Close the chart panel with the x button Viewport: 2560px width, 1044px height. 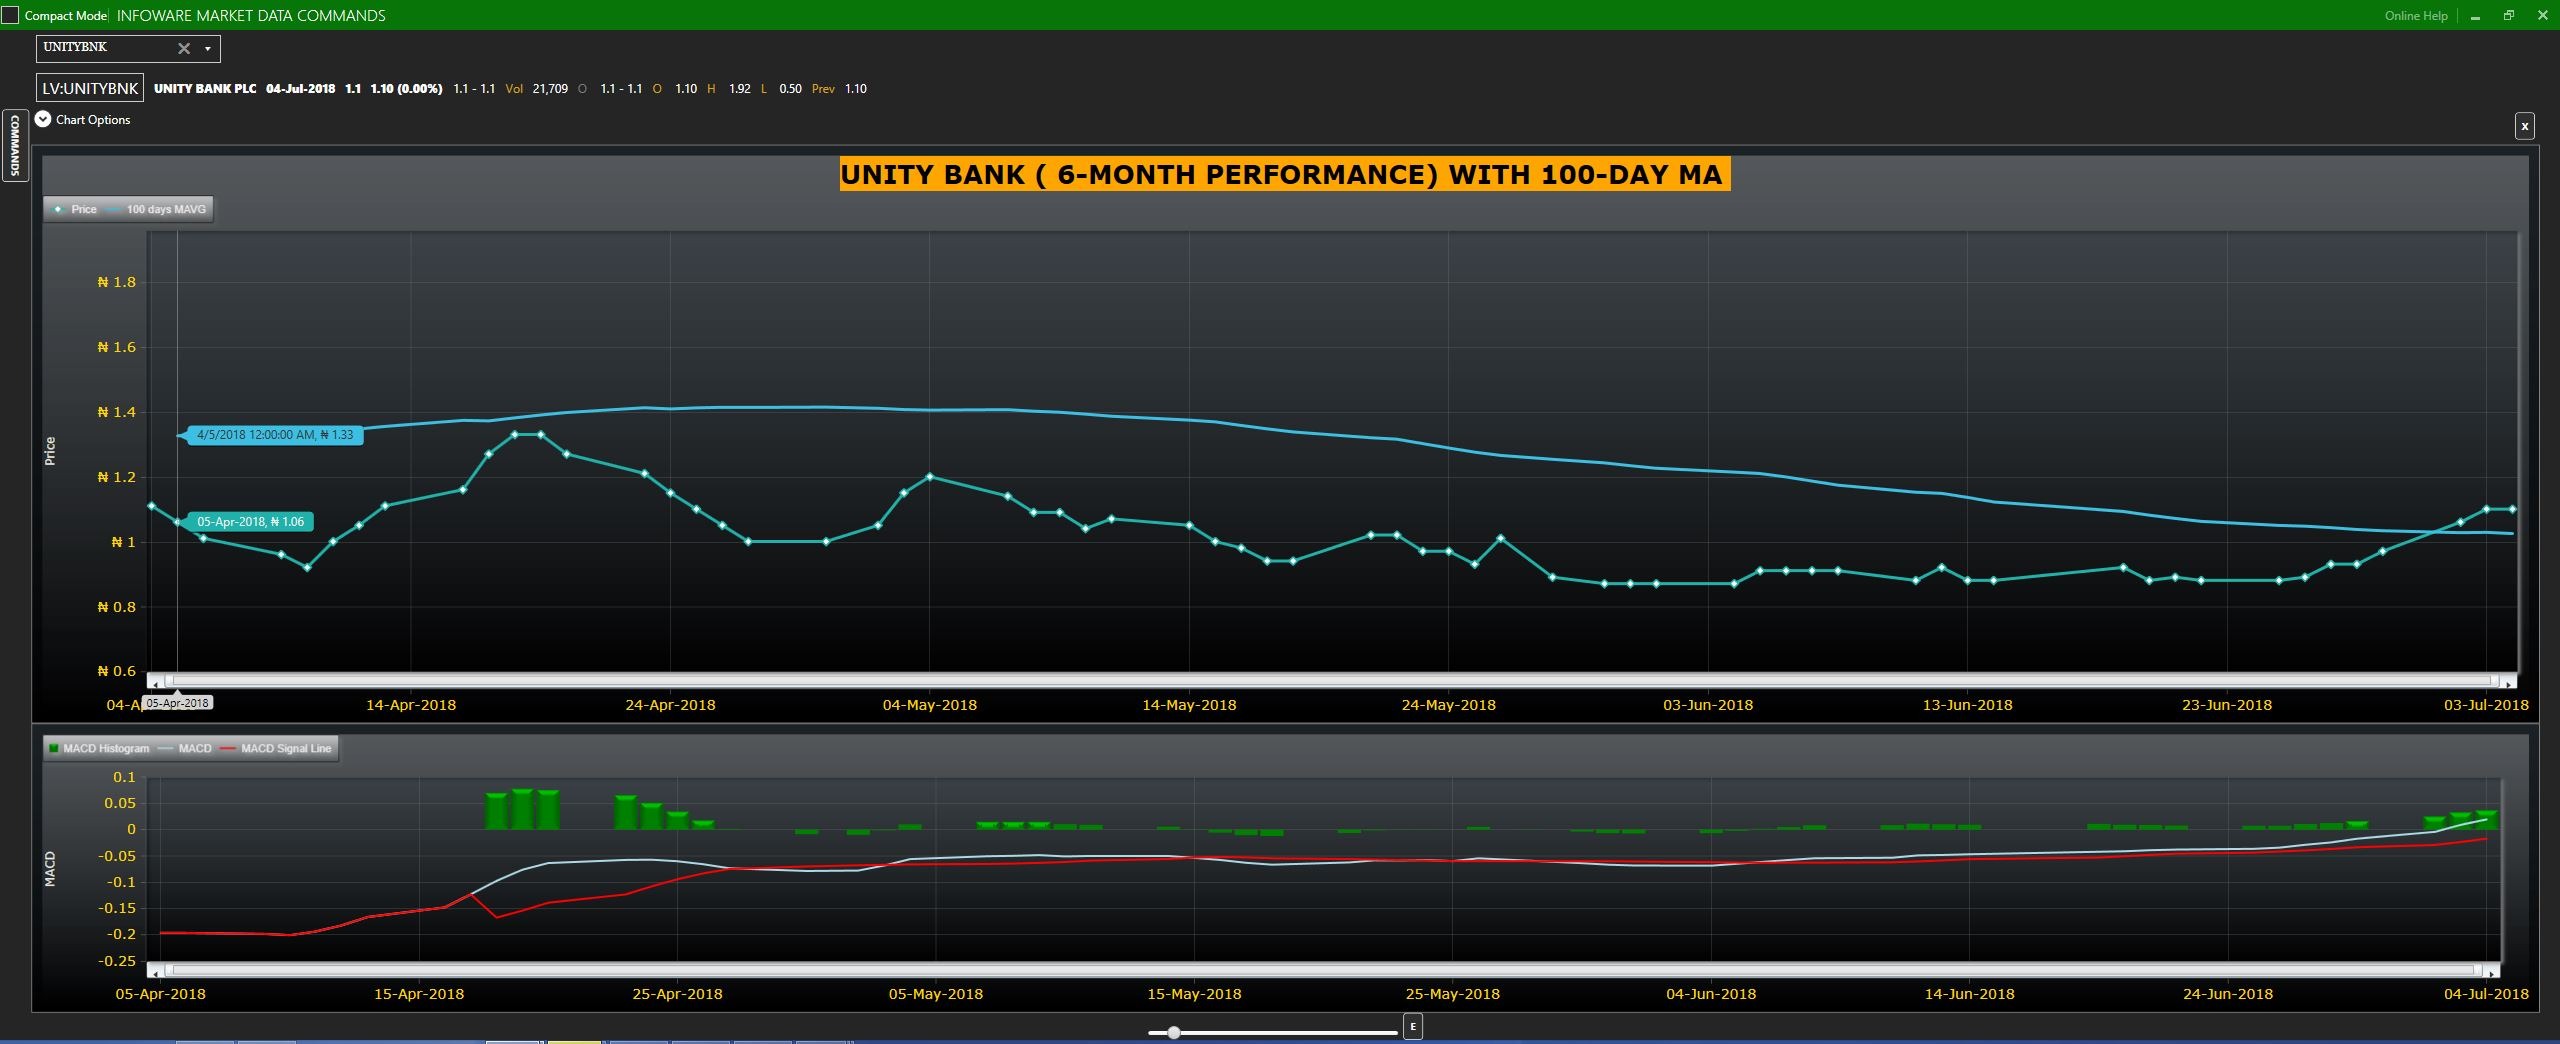(x=2524, y=126)
